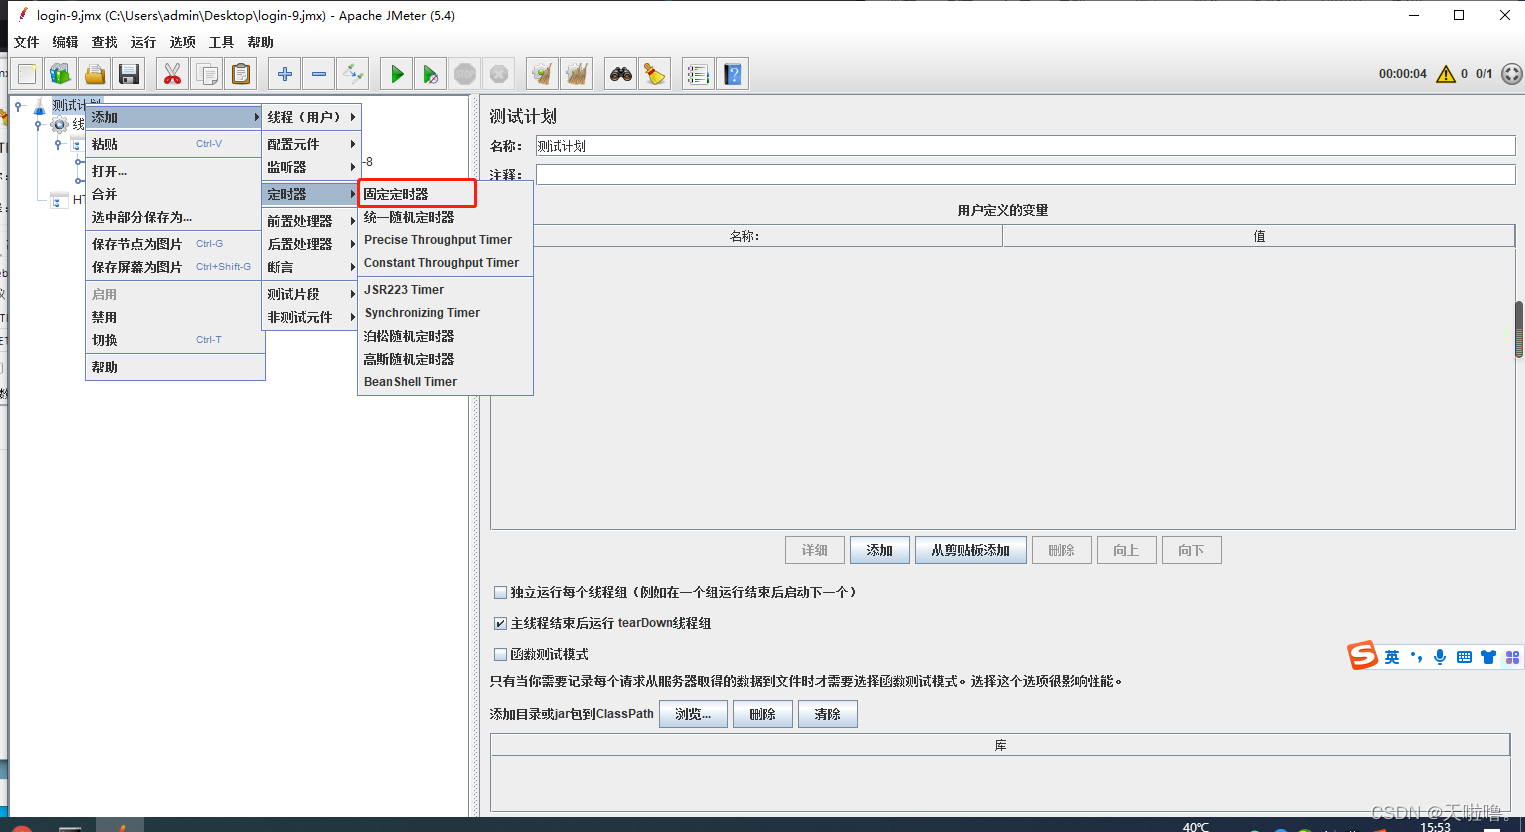Expand the 前置处理器 submenu
This screenshot has width=1525, height=832.
311,221
